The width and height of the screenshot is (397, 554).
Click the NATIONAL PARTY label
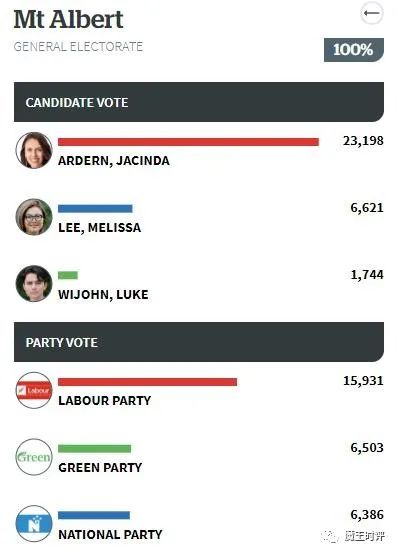coord(110,534)
